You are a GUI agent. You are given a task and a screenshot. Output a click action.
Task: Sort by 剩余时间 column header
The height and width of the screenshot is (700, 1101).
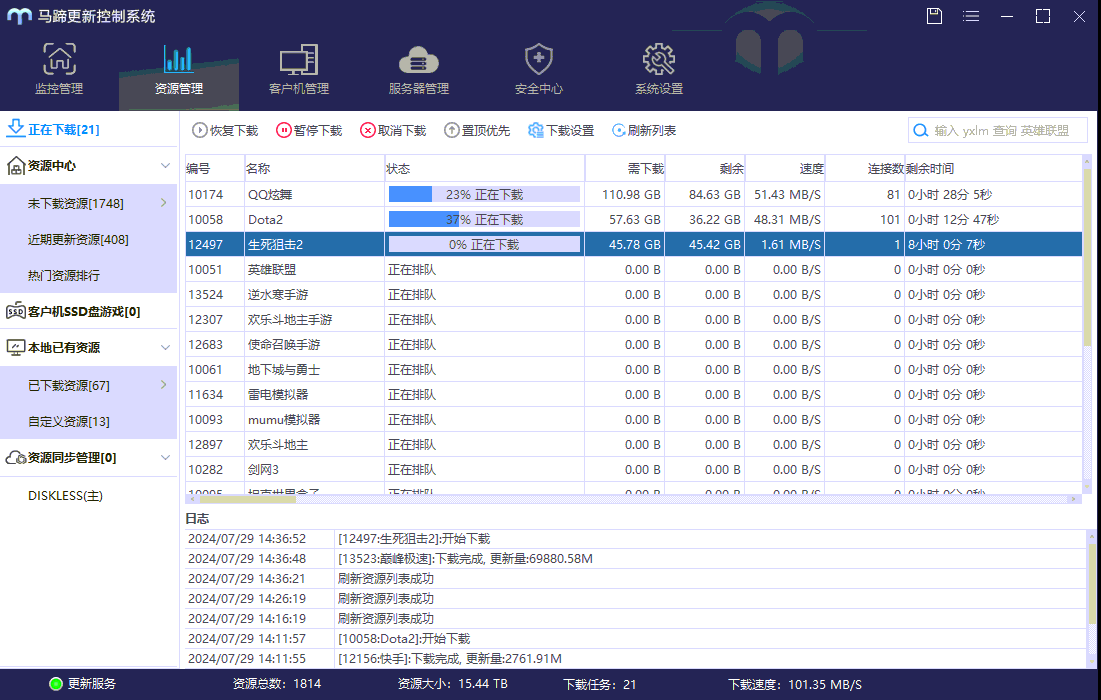pos(994,169)
